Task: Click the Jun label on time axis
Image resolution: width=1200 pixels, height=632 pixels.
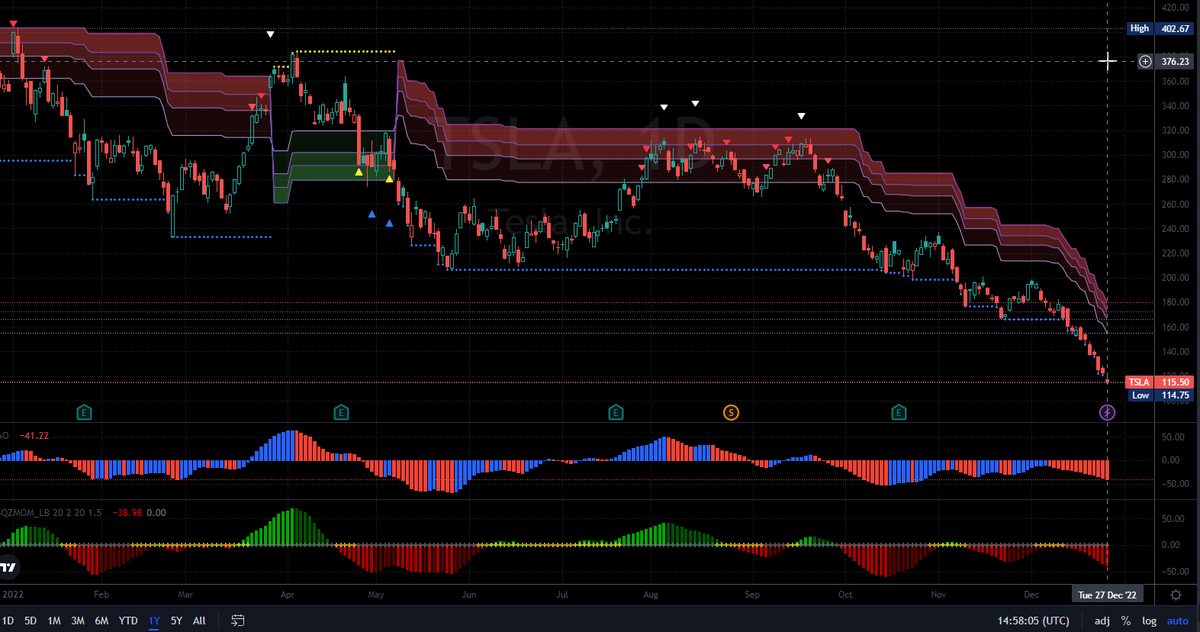Action: 467,593
